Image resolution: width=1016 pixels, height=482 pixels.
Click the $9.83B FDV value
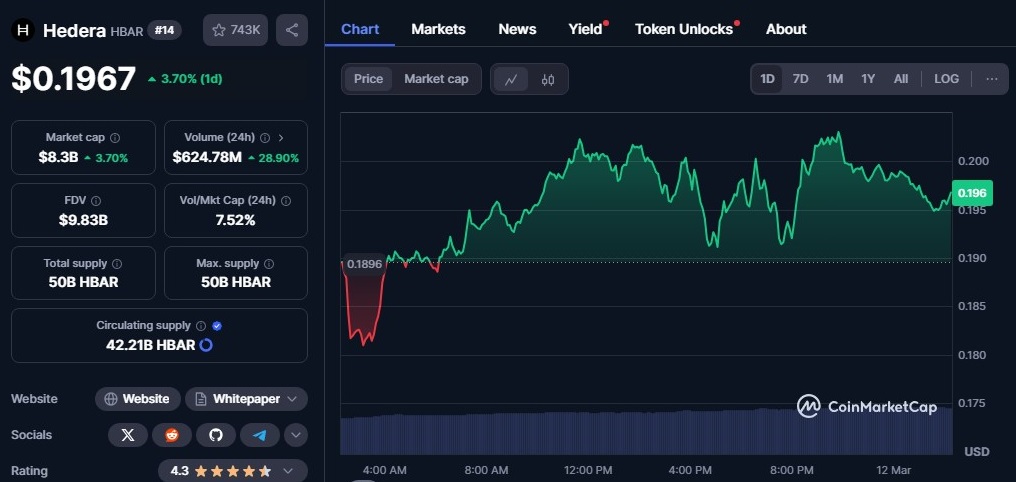coord(83,220)
